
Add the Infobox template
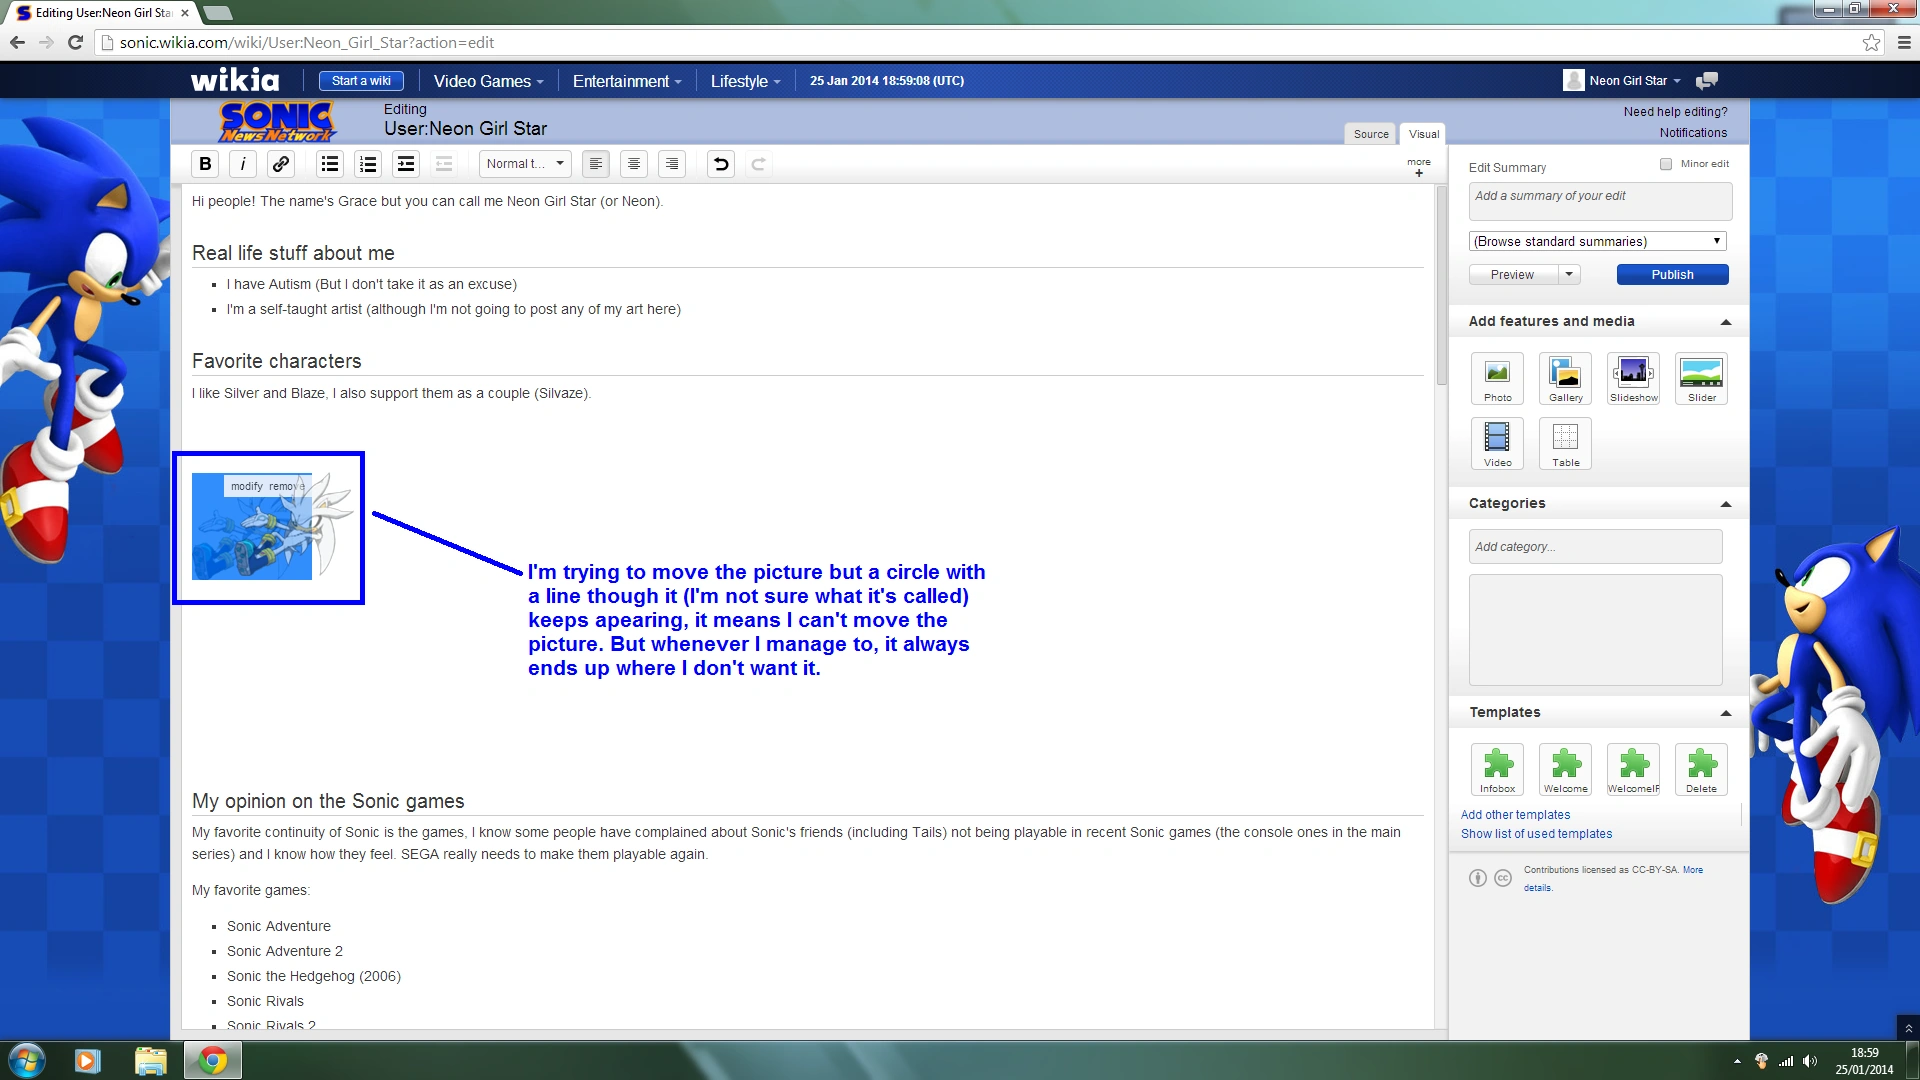(1497, 769)
